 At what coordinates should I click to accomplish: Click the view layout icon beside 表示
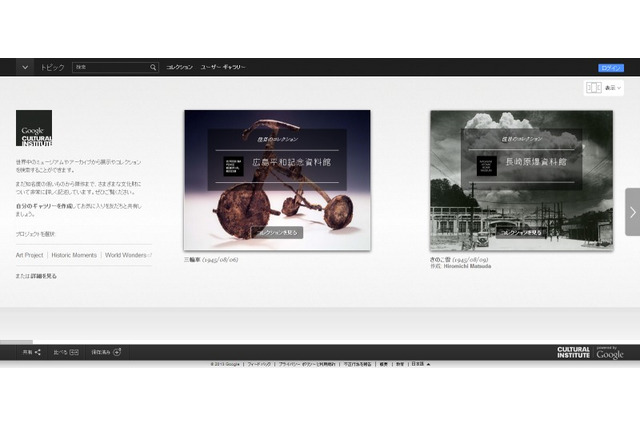tap(593, 88)
